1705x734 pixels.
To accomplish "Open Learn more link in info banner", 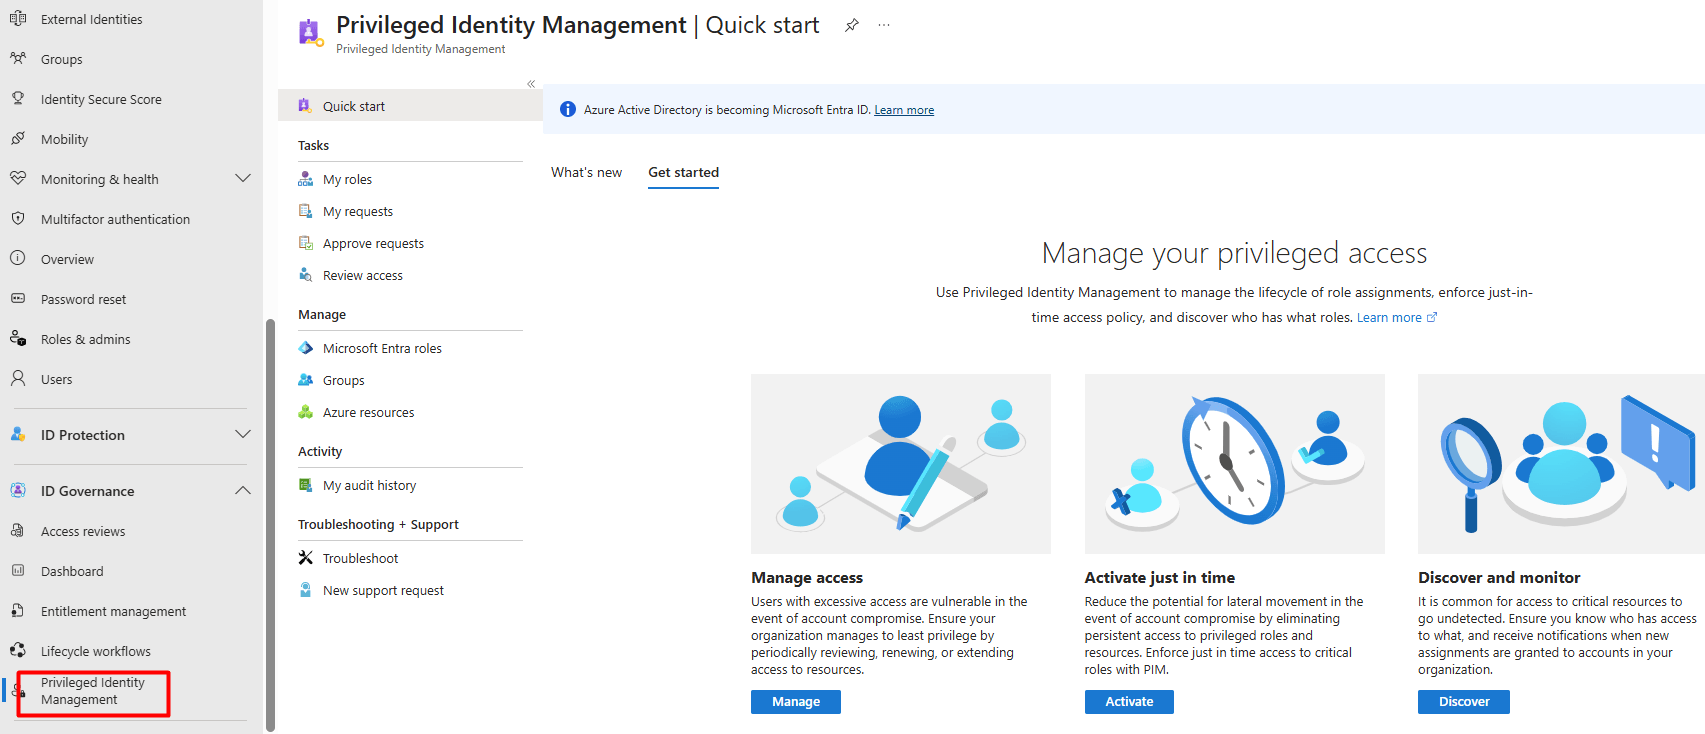I will pos(904,110).
